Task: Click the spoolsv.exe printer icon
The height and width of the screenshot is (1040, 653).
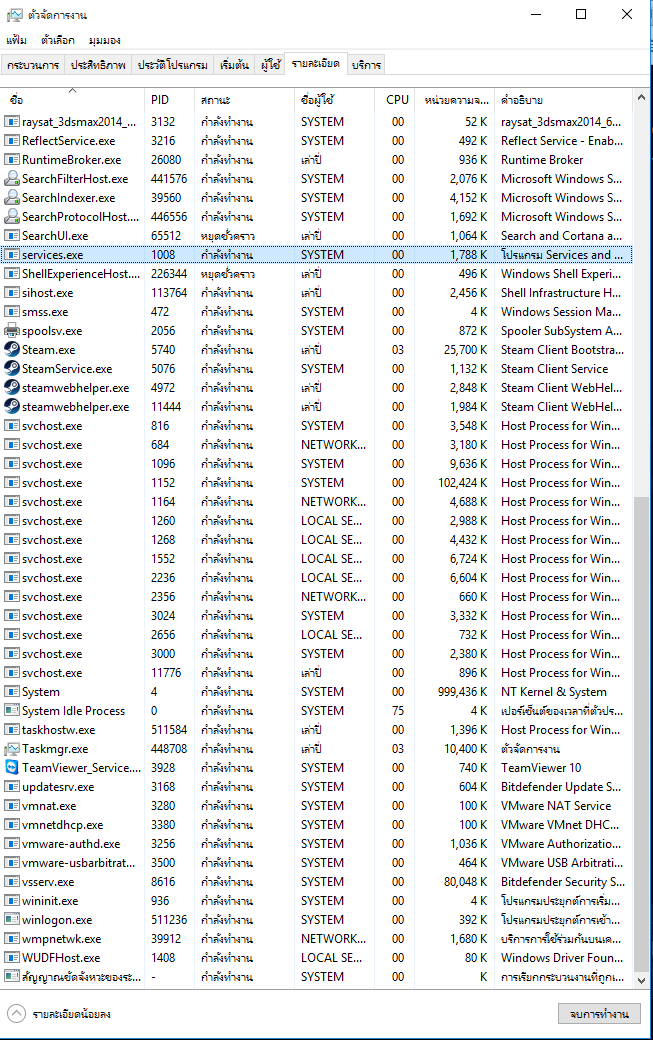Action: click(12, 330)
